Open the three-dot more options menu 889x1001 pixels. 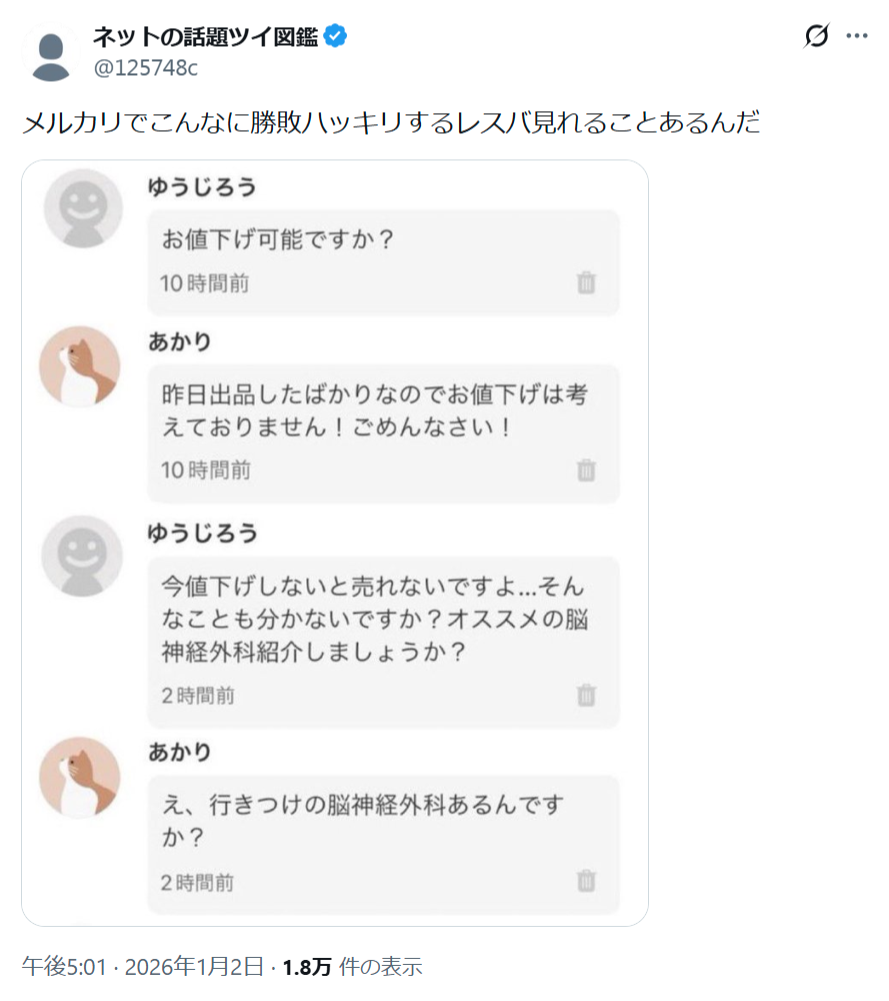pyautogui.click(x=856, y=36)
